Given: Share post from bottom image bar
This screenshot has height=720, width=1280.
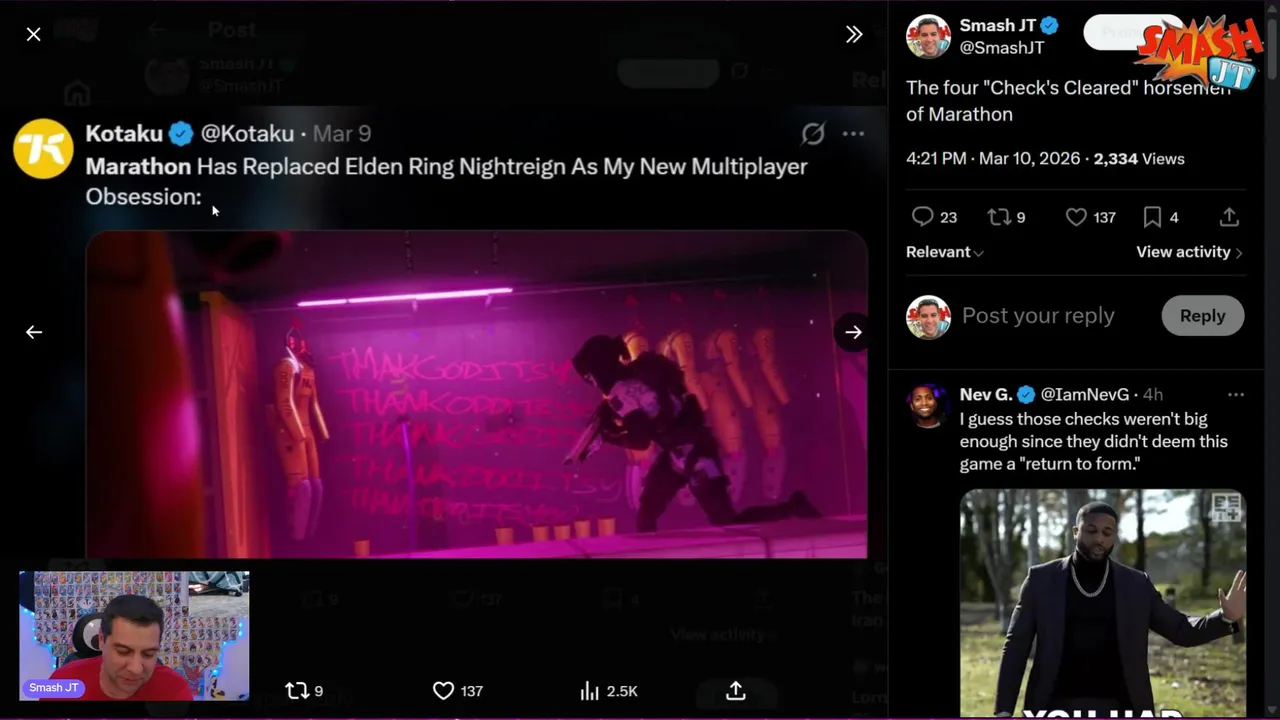Looking at the screenshot, I should [736, 691].
